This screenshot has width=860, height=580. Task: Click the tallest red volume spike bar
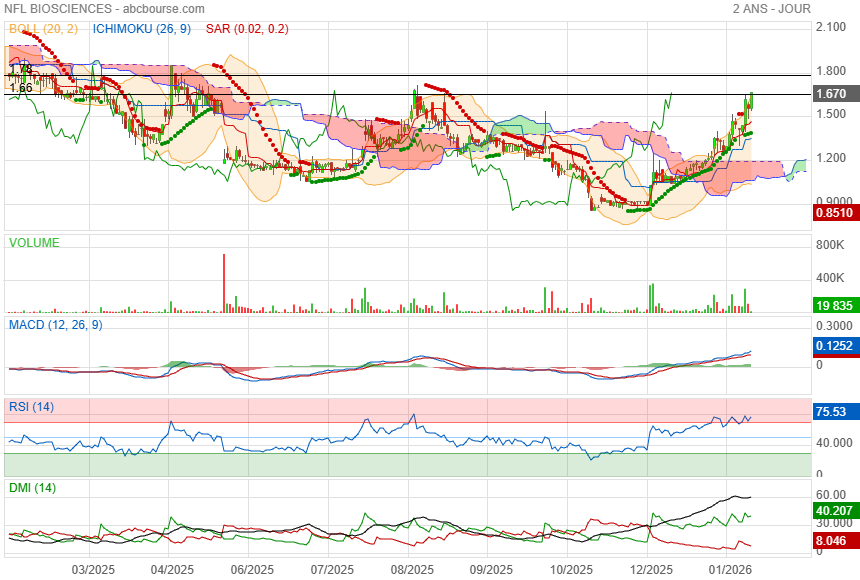click(x=224, y=284)
